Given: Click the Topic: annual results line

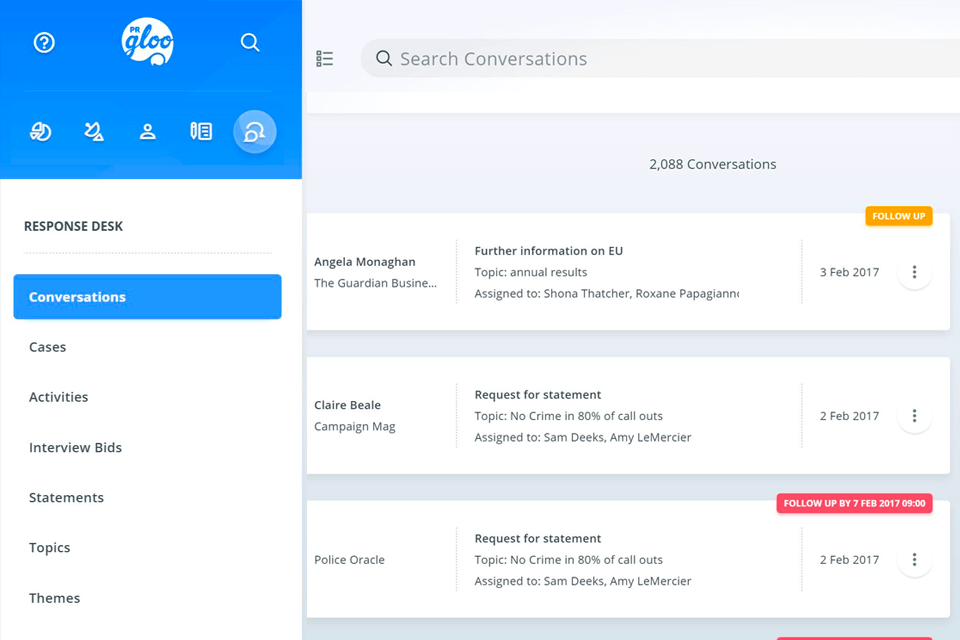Looking at the screenshot, I should (530, 272).
